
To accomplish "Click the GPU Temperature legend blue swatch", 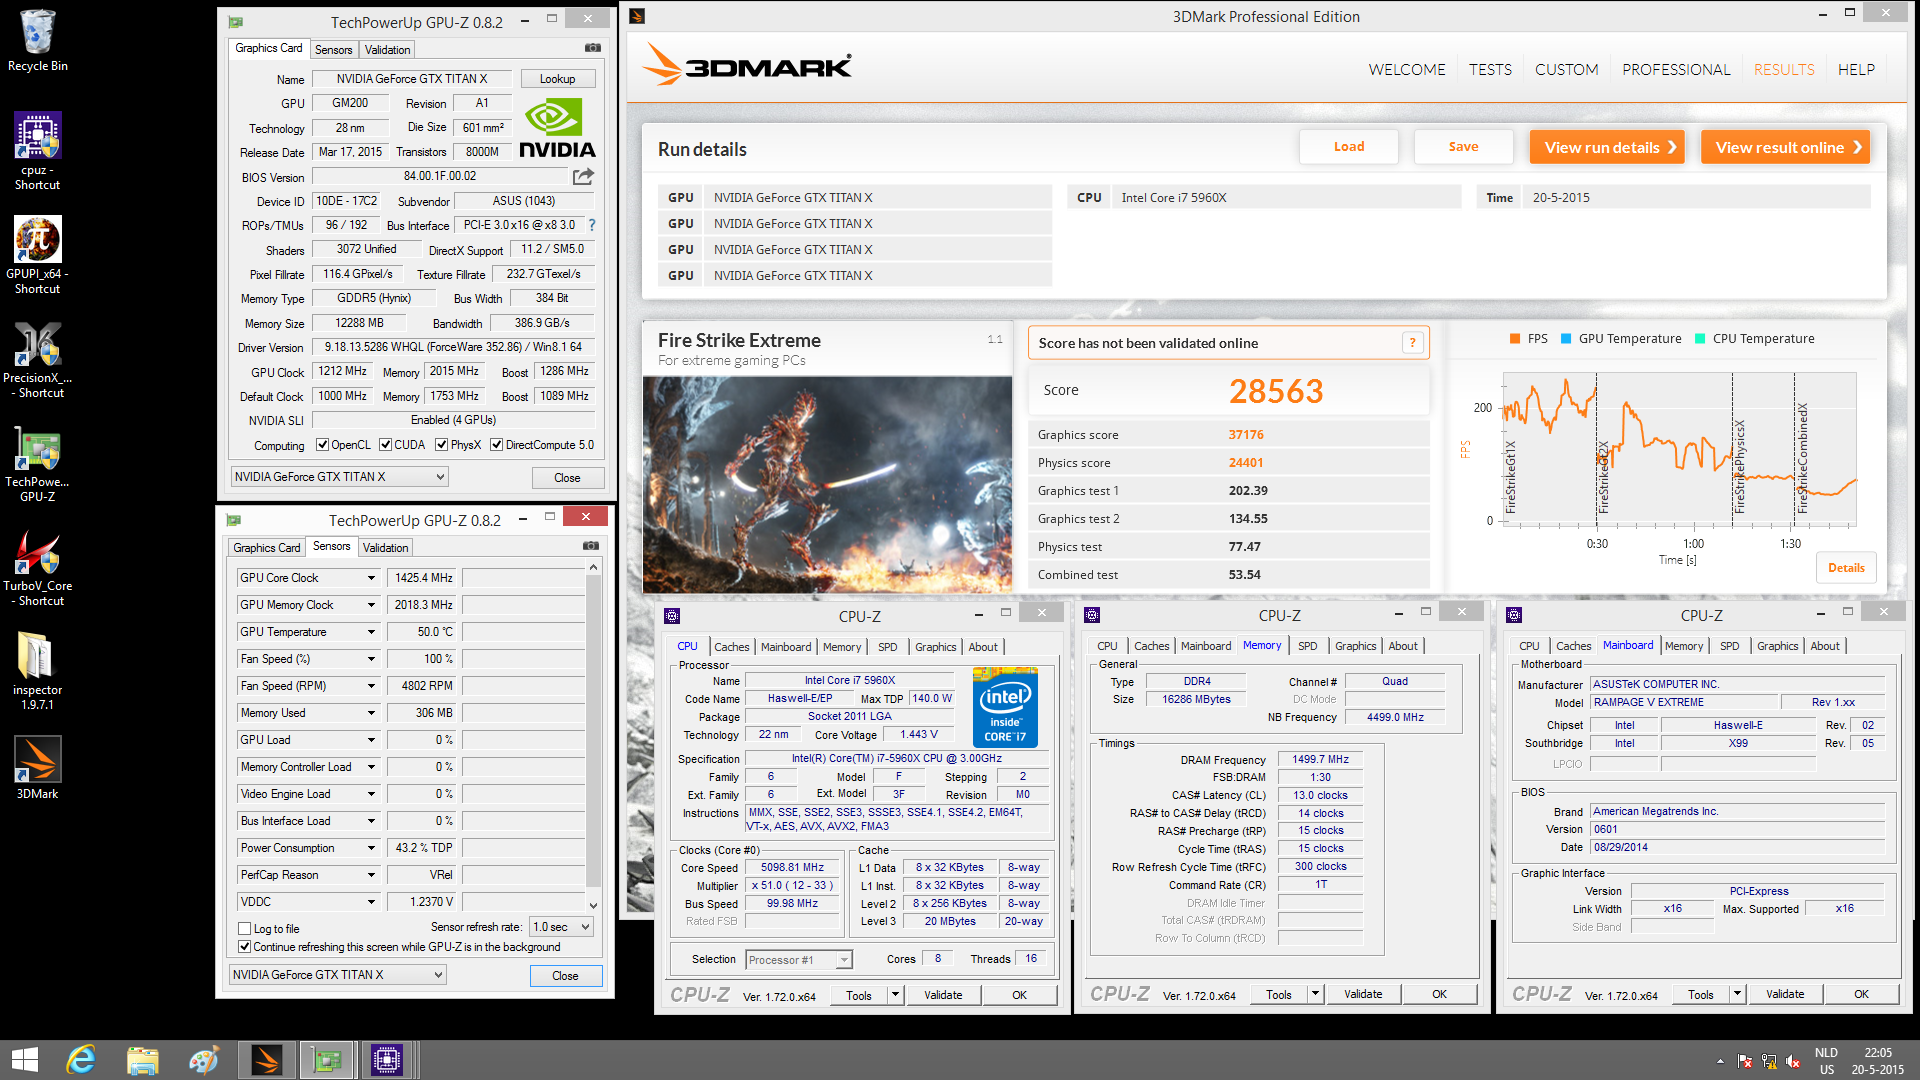I will pos(1566,339).
